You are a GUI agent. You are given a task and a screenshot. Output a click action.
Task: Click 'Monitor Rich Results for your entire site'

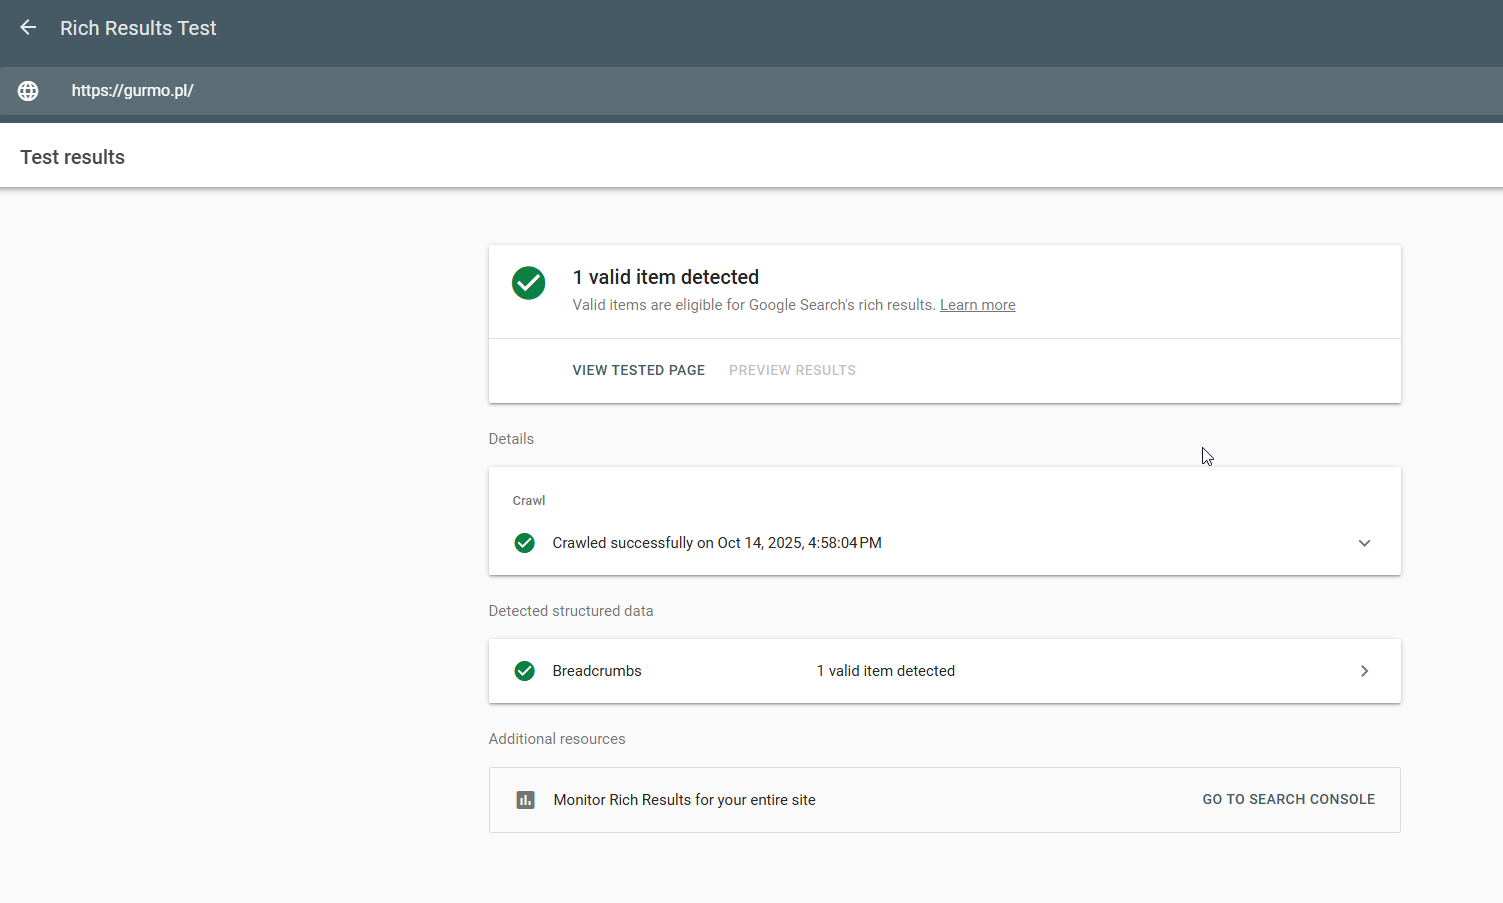685,800
